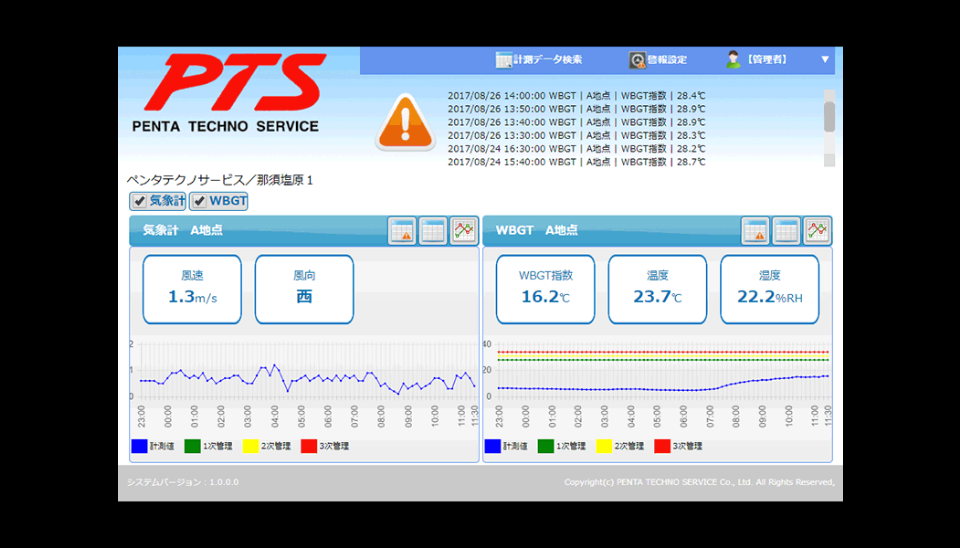Click the 警報設定 alarm clock icon
This screenshot has width=960, height=548.
[x=637, y=60]
